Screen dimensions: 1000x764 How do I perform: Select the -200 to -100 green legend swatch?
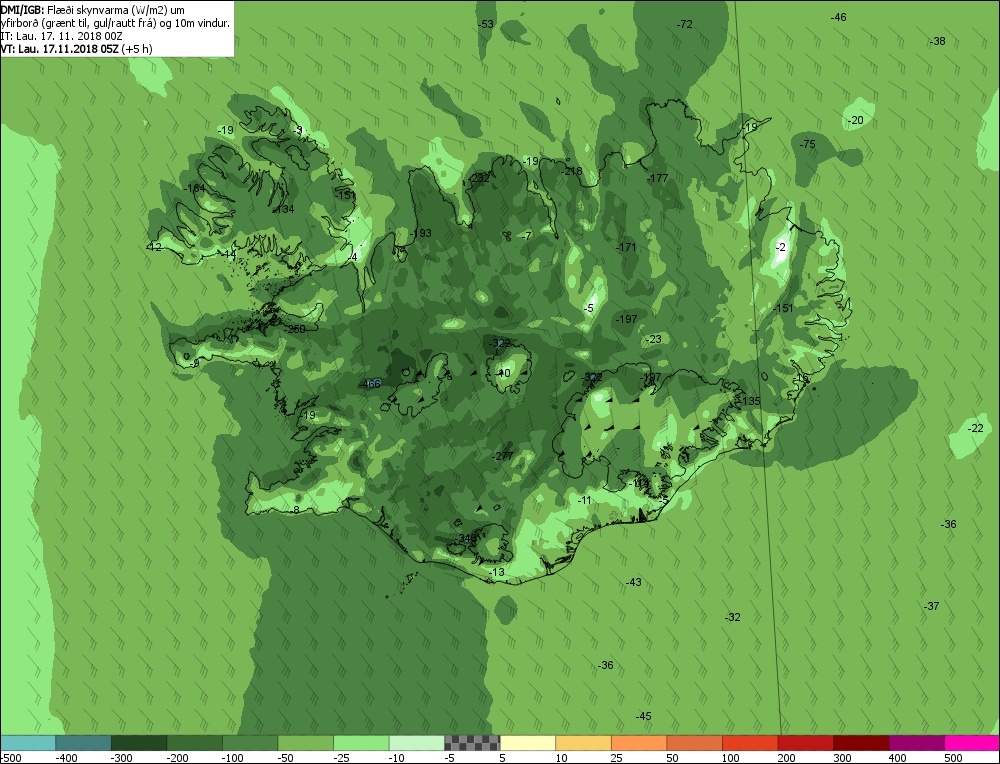[194, 743]
